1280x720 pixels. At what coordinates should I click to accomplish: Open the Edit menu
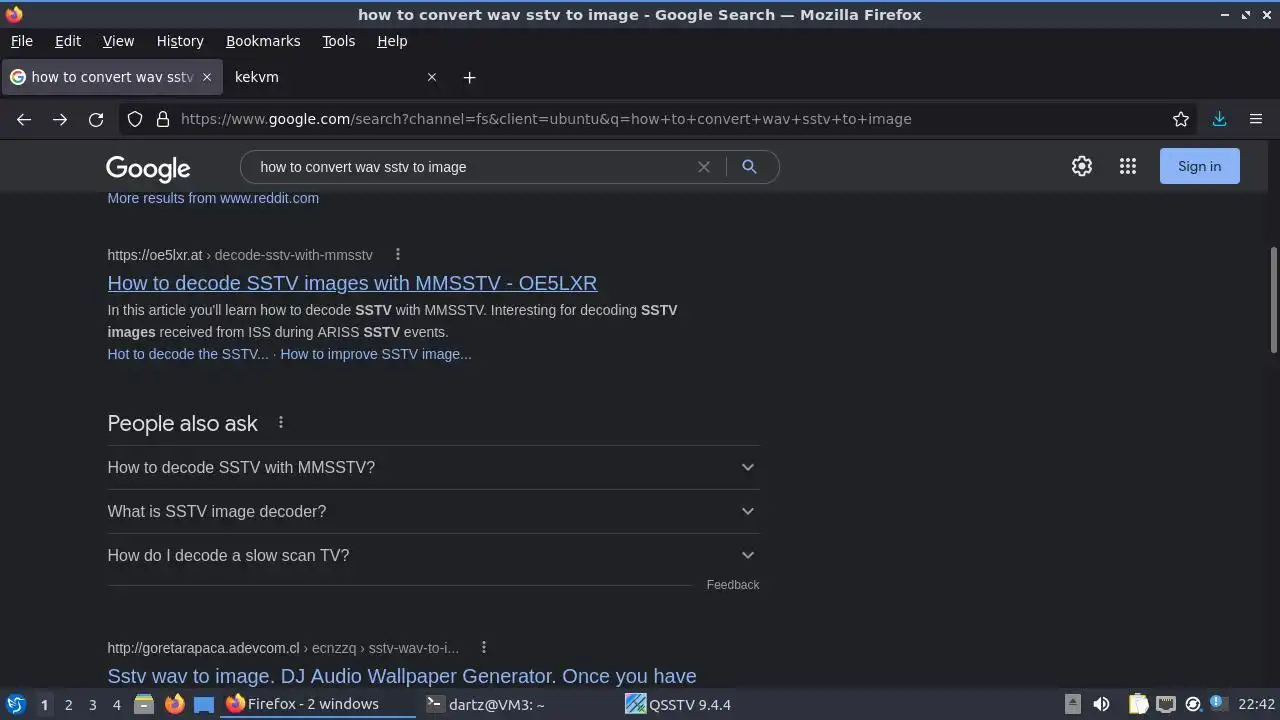coord(68,41)
